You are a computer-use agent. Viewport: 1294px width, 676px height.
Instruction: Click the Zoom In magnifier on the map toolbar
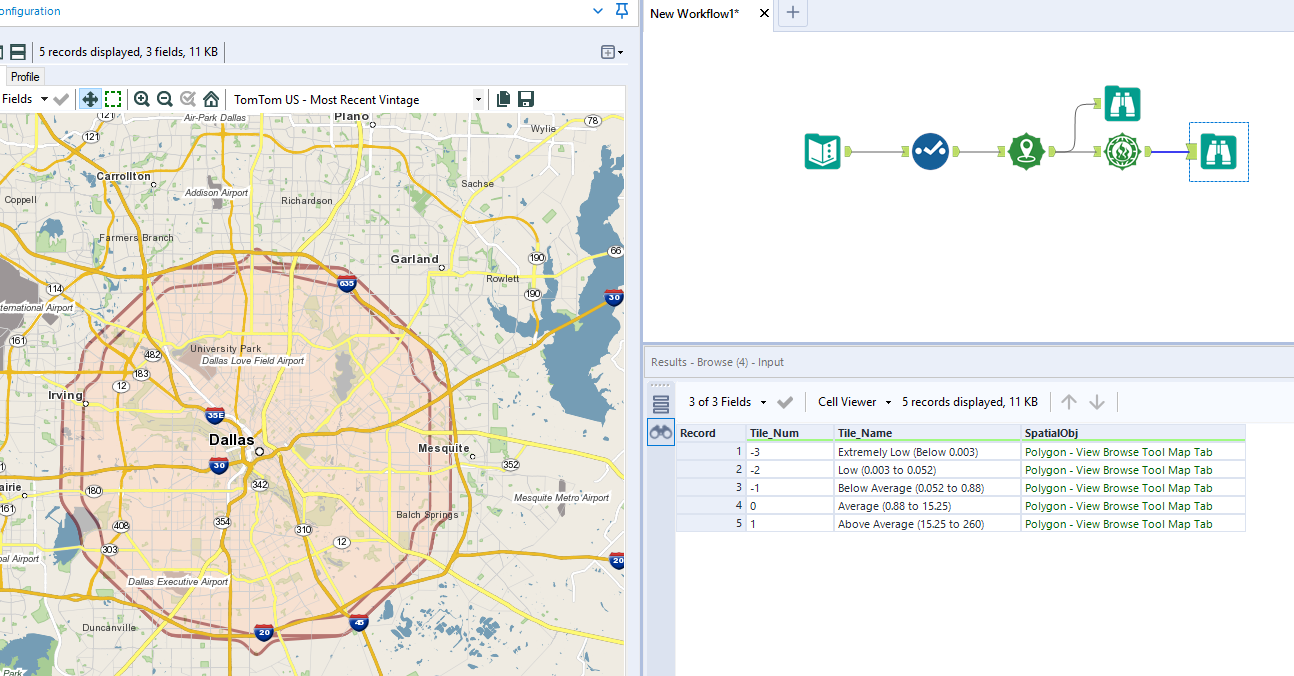pyautogui.click(x=142, y=99)
